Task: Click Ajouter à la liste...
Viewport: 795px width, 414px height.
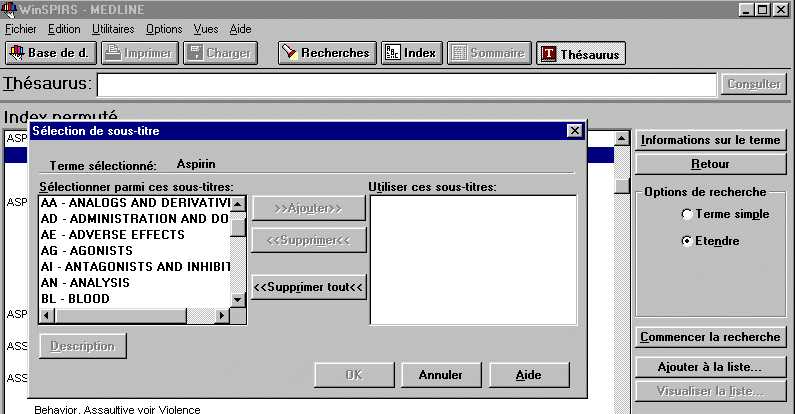Action: (x=710, y=367)
